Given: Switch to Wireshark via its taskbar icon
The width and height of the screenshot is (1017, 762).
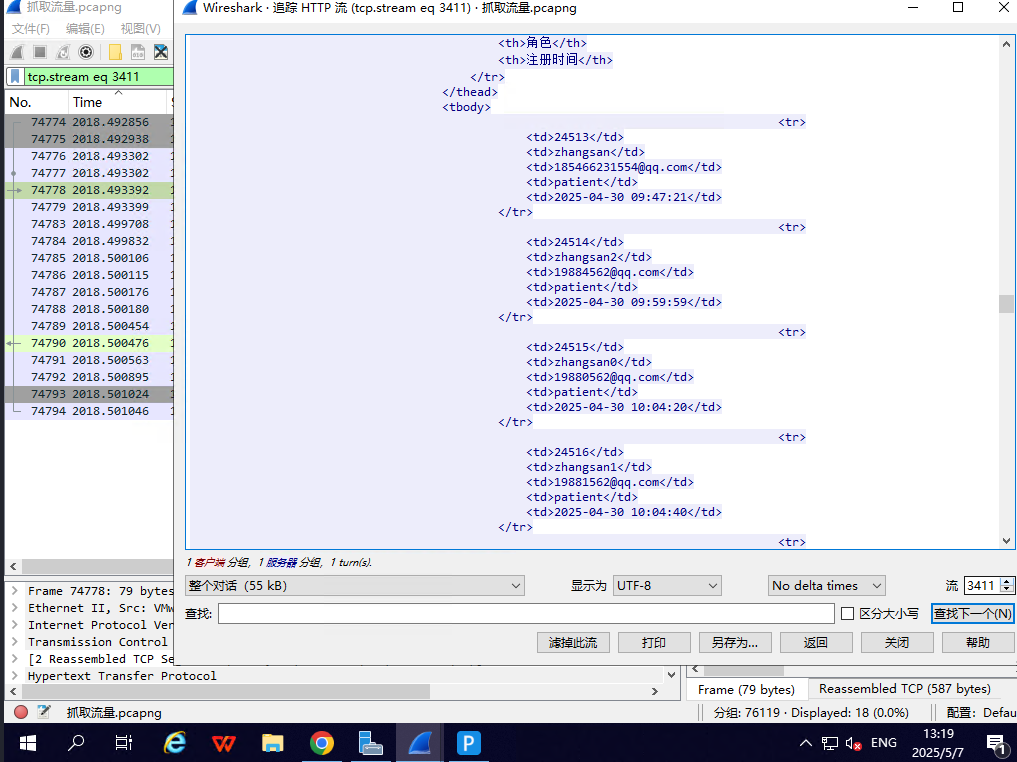Looking at the screenshot, I should (420, 743).
